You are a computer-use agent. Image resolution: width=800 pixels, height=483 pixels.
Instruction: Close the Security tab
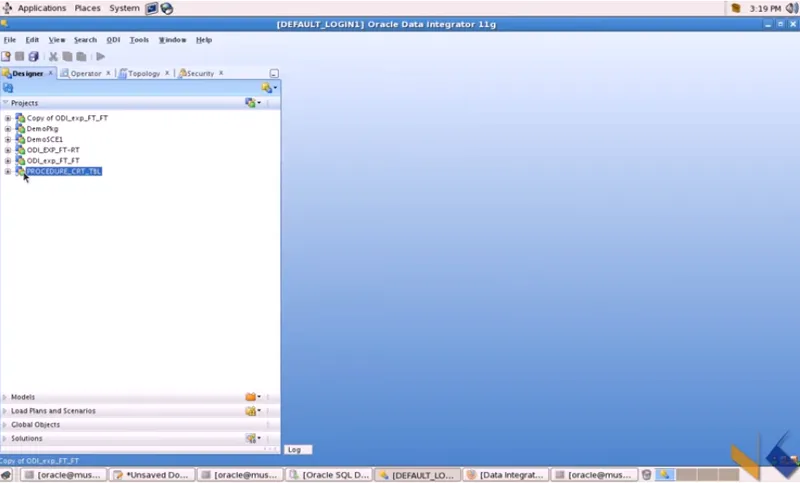pyautogui.click(x=221, y=73)
